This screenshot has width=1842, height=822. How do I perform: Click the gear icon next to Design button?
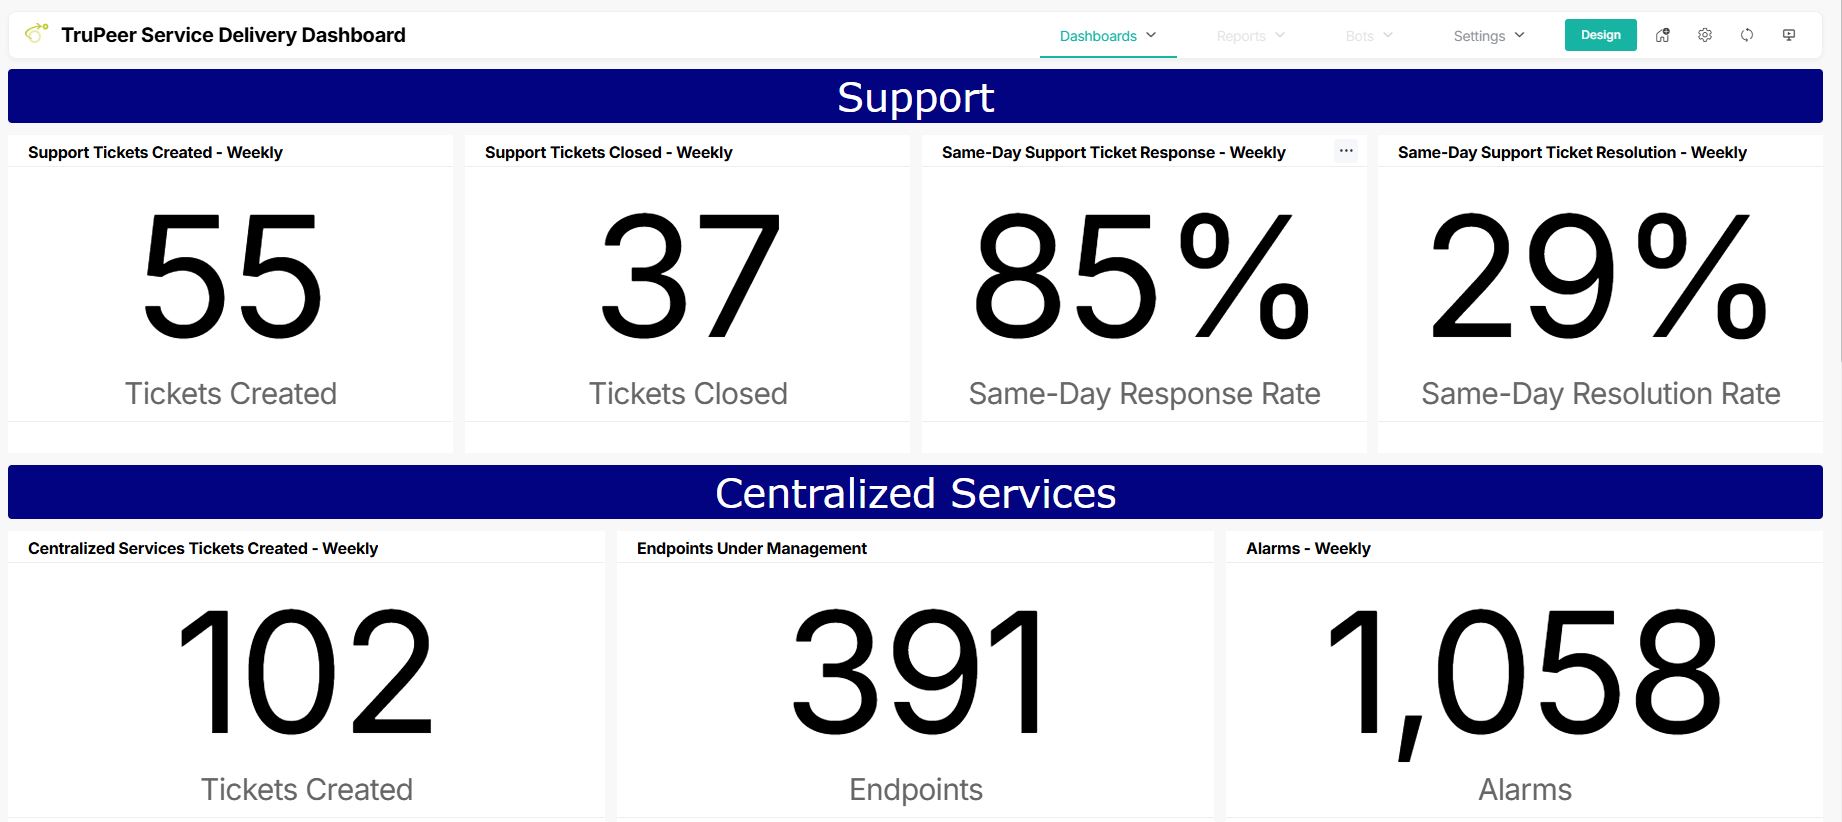pyautogui.click(x=1705, y=34)
